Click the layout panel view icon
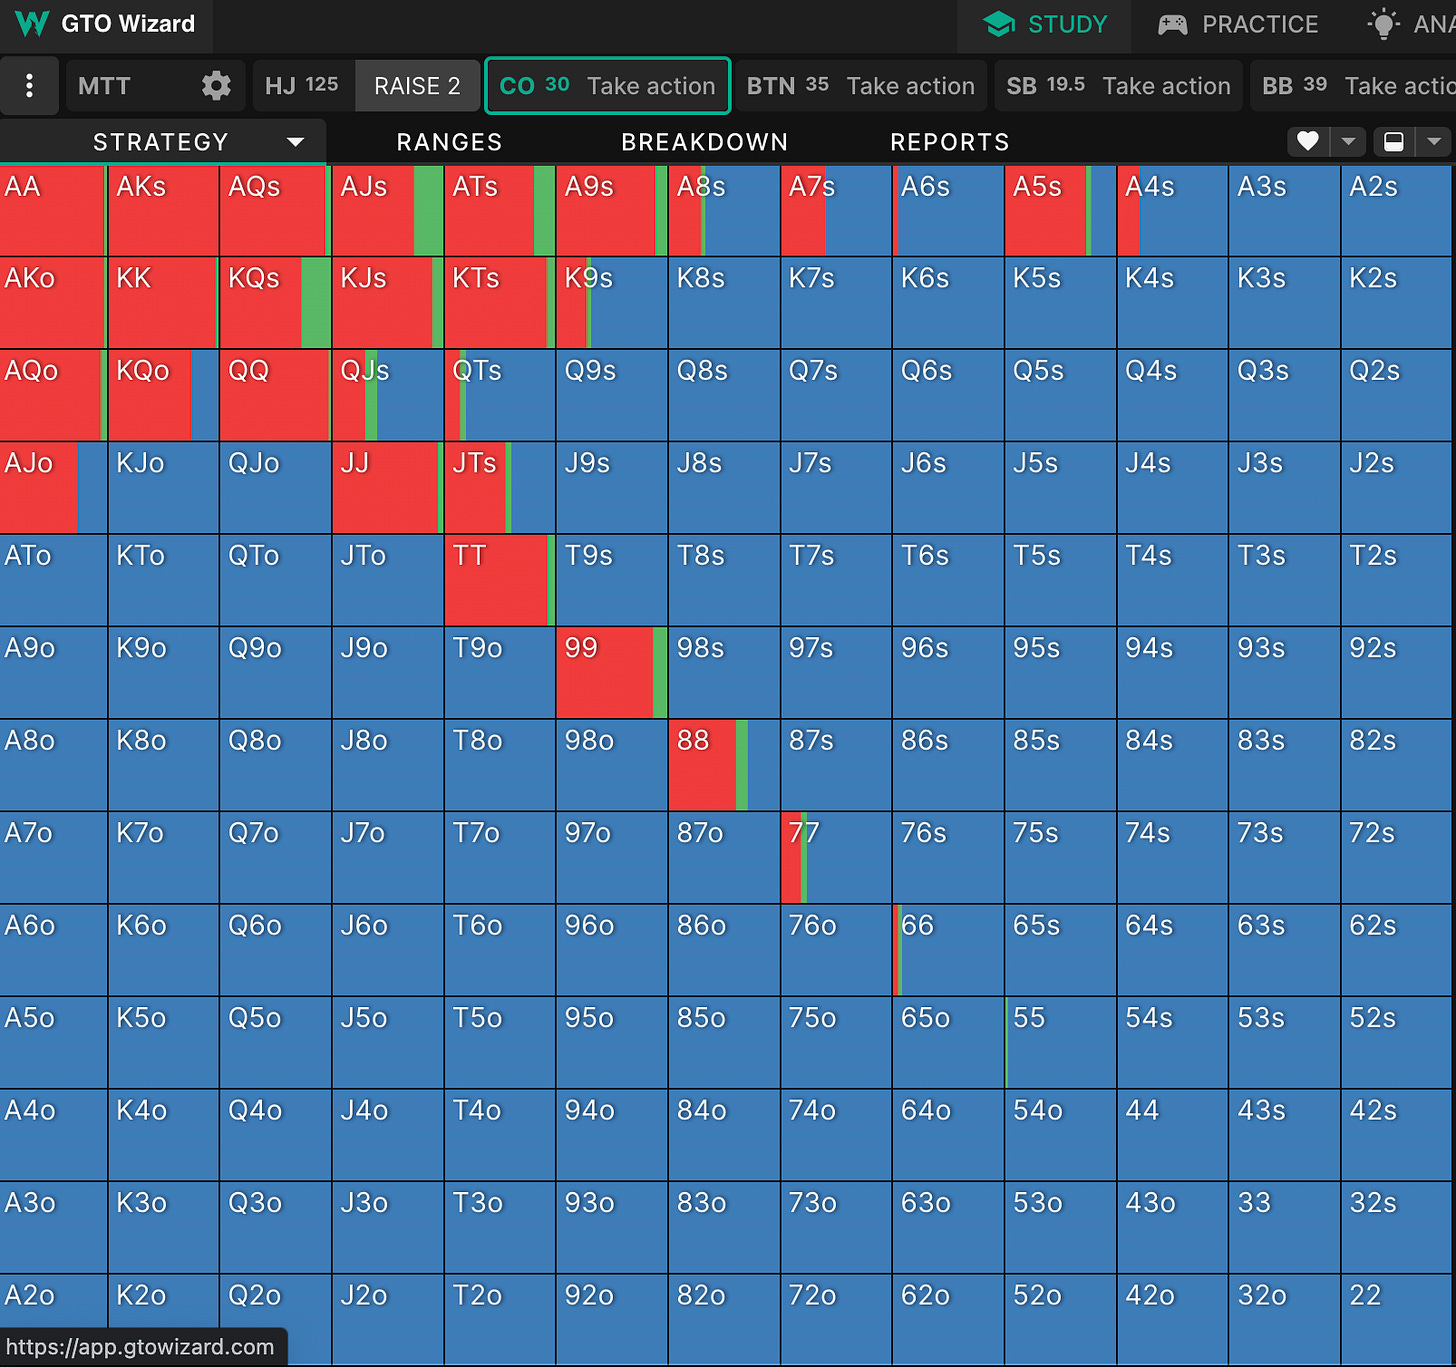This screenshot has width=1456, height=1367. coord(1393,142)
